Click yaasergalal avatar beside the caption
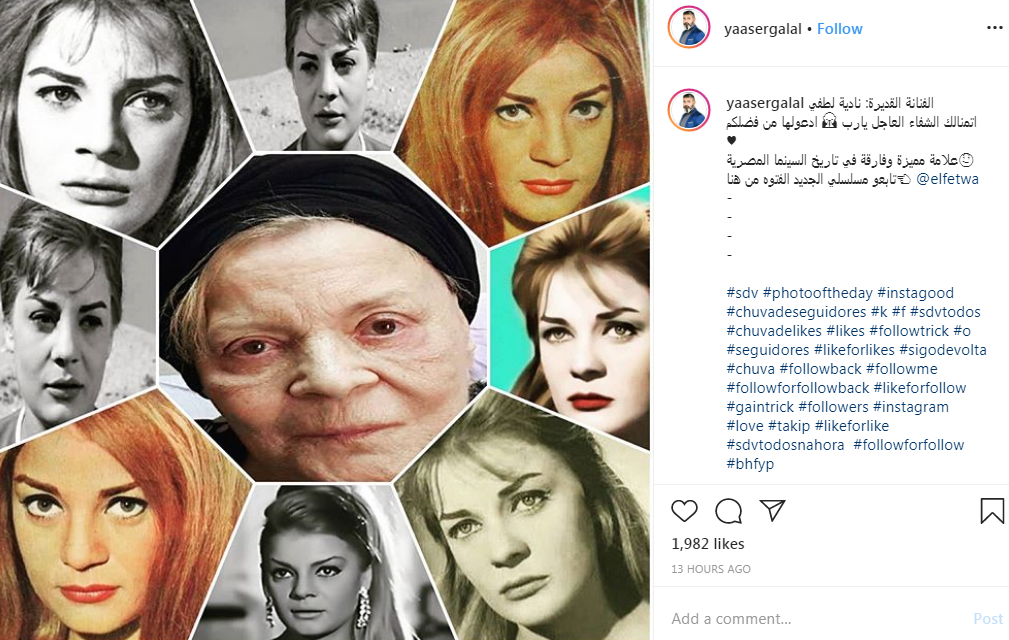1009x640 pixels. (x=689, y=110)
